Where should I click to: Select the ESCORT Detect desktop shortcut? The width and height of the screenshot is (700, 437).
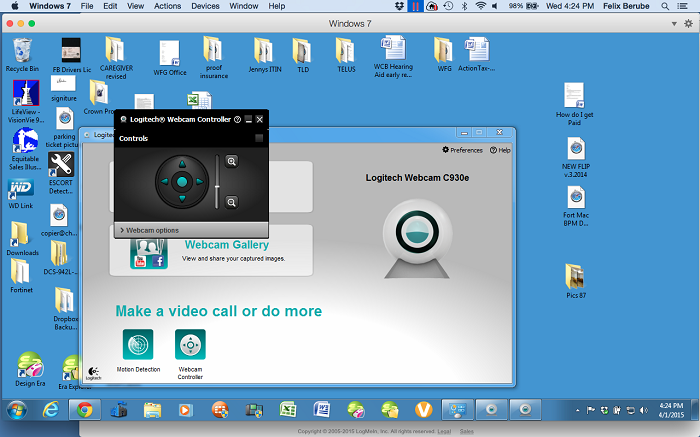tap(61, 174)
